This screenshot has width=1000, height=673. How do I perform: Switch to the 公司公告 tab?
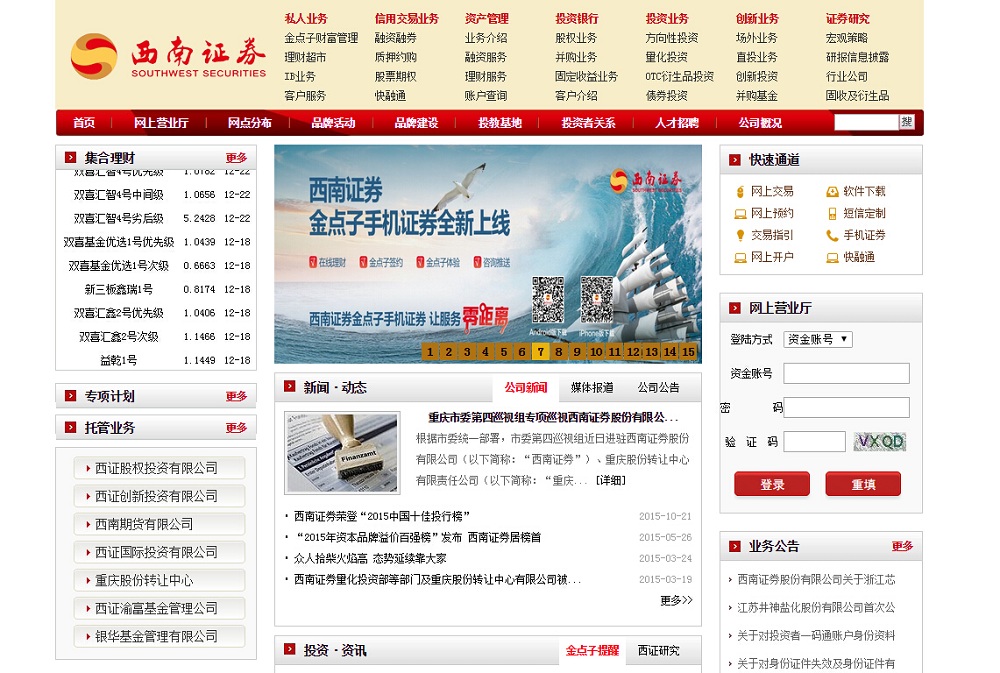pyautogui.click(x=659, y=387)
